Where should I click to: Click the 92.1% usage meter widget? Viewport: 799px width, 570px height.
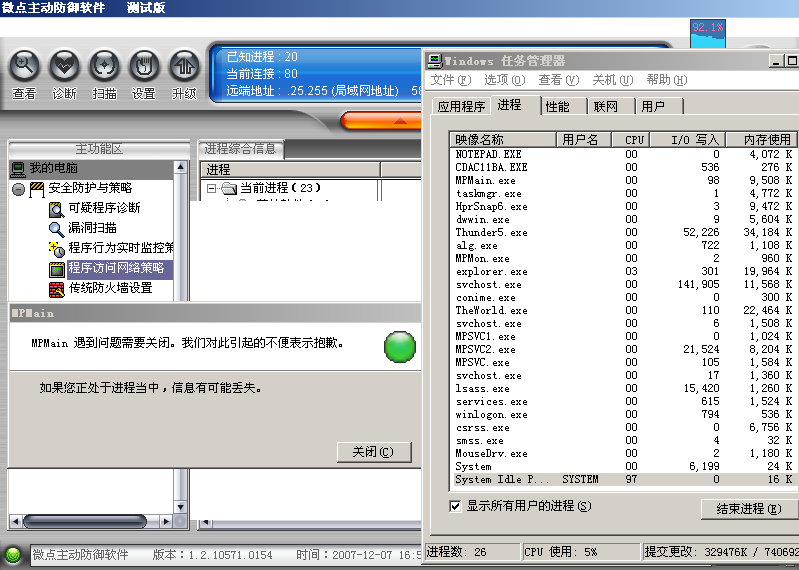click(708, 34)
